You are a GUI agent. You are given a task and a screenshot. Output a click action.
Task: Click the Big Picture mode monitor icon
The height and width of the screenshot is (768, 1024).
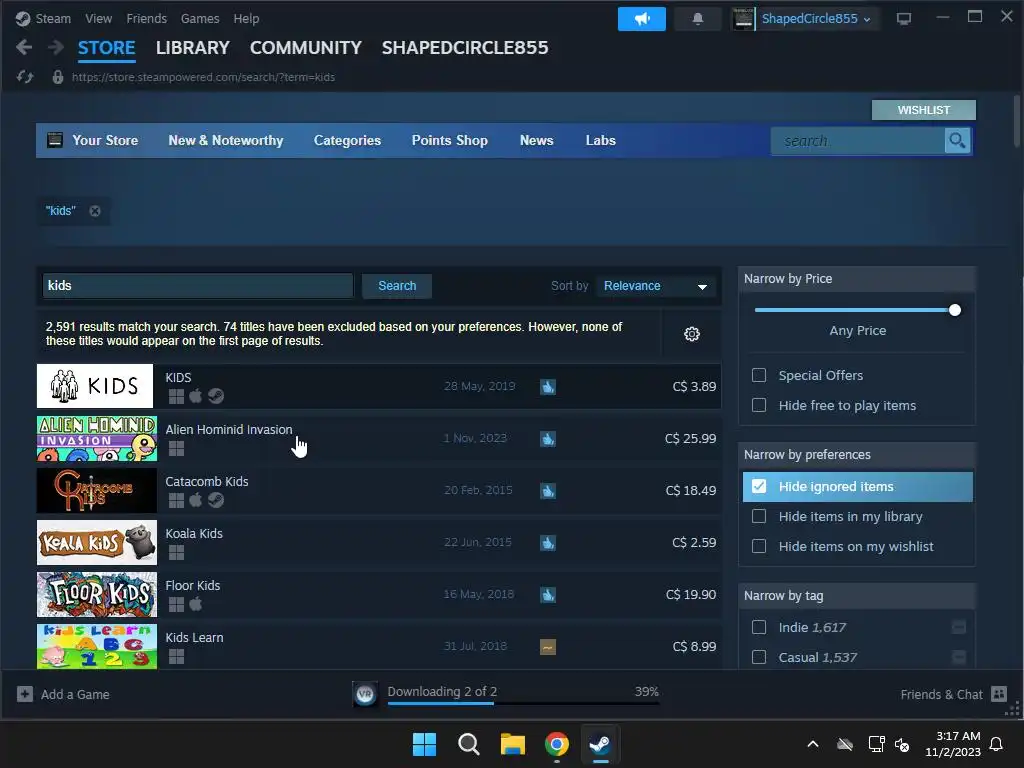(904, 19)
